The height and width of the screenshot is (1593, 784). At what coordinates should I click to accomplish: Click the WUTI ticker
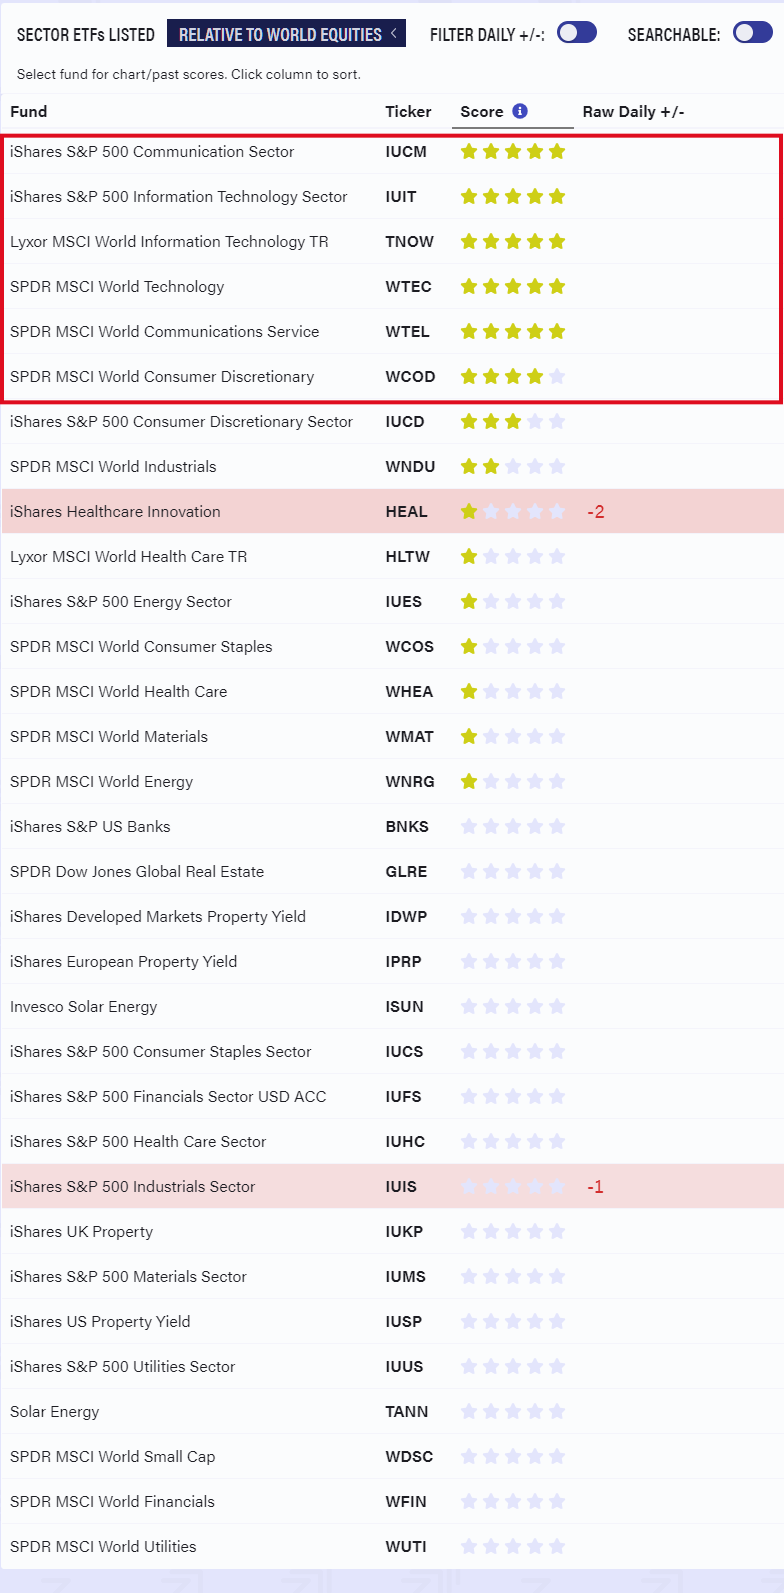[406, 1547]
